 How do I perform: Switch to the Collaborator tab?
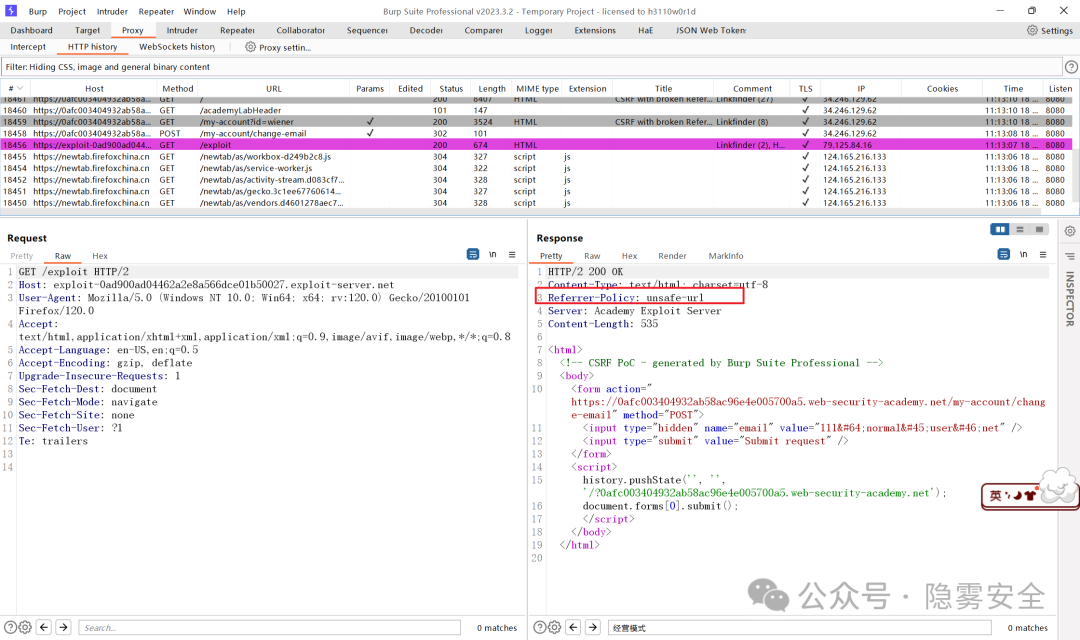pyautogui.click(x=300, y=30)
